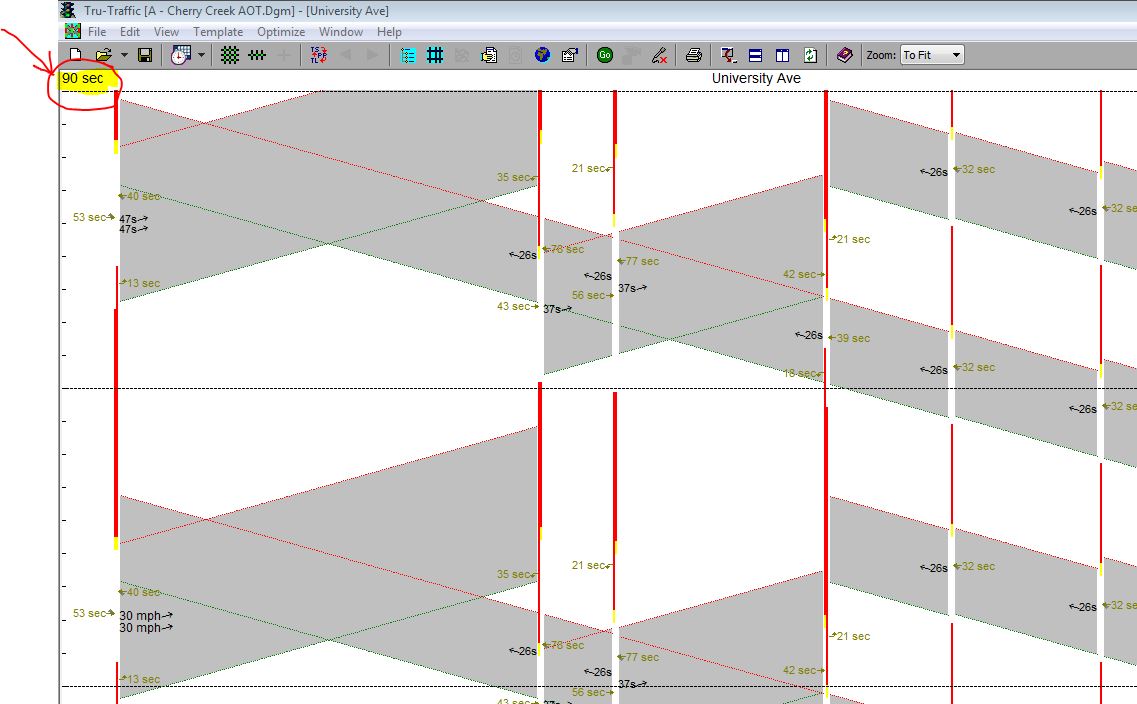Open the Template menu
The height and width of the screenshot is (704, 1137).
tap(218, 32)
